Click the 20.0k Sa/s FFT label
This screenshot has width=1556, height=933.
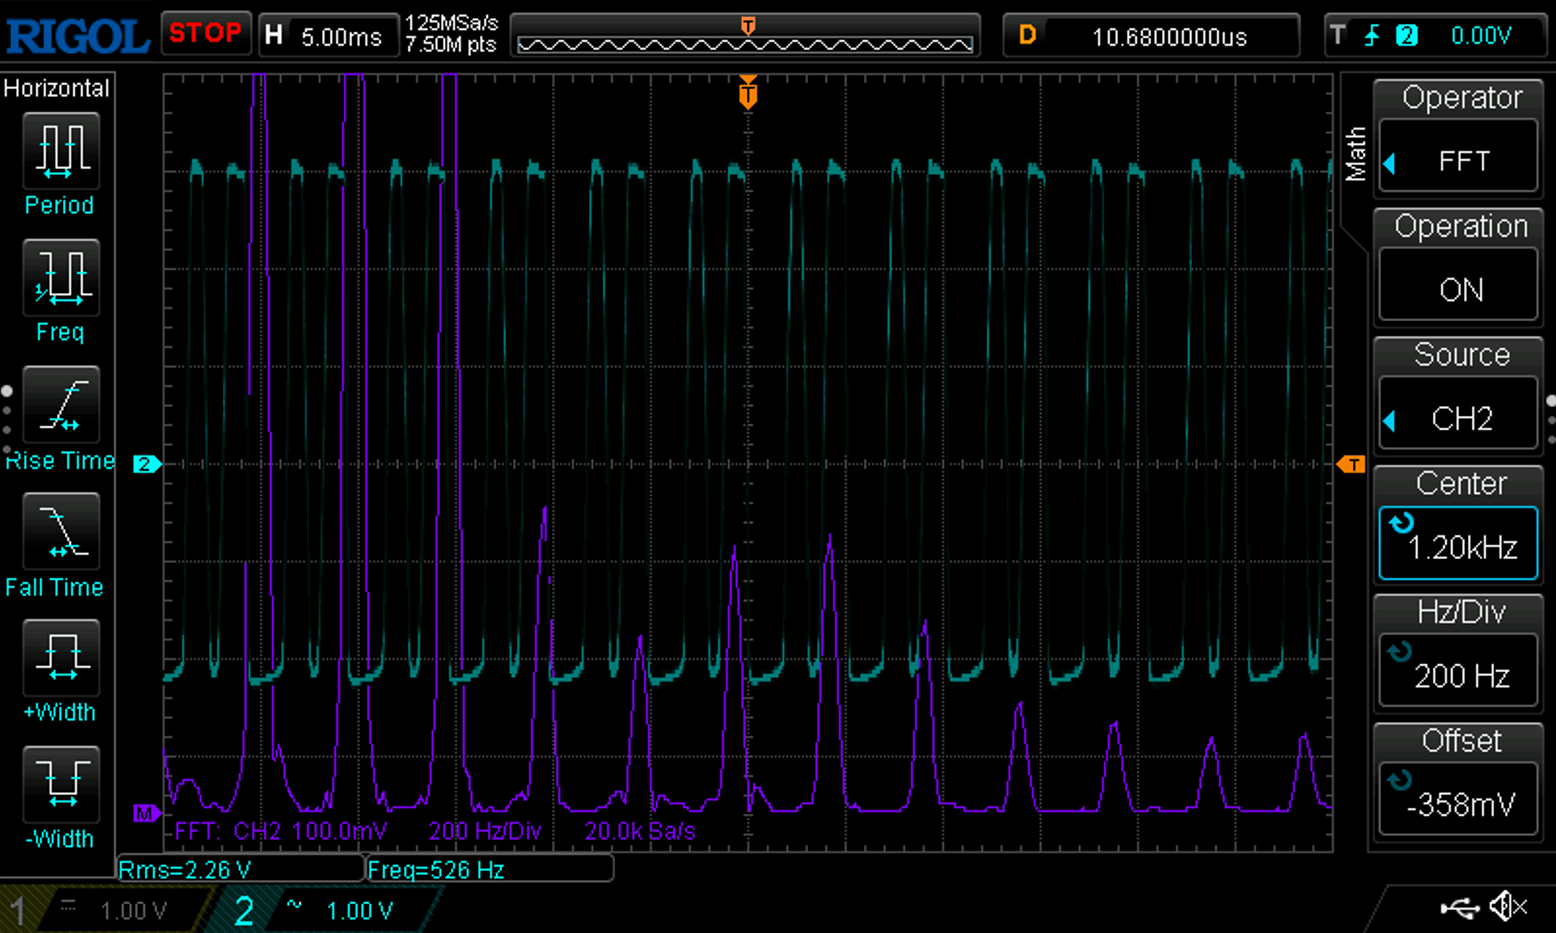click(x=640, y=831)
